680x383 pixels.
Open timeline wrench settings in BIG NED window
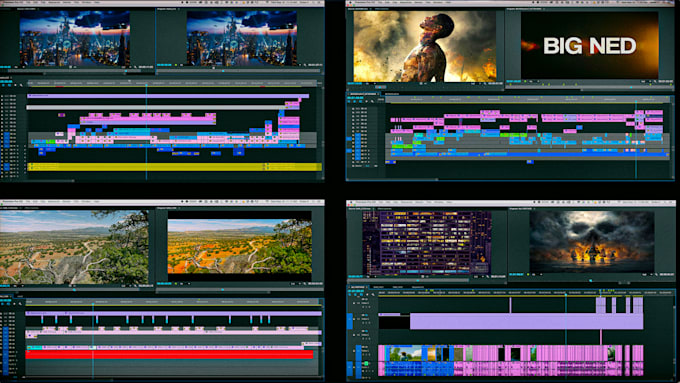point(372,101)
